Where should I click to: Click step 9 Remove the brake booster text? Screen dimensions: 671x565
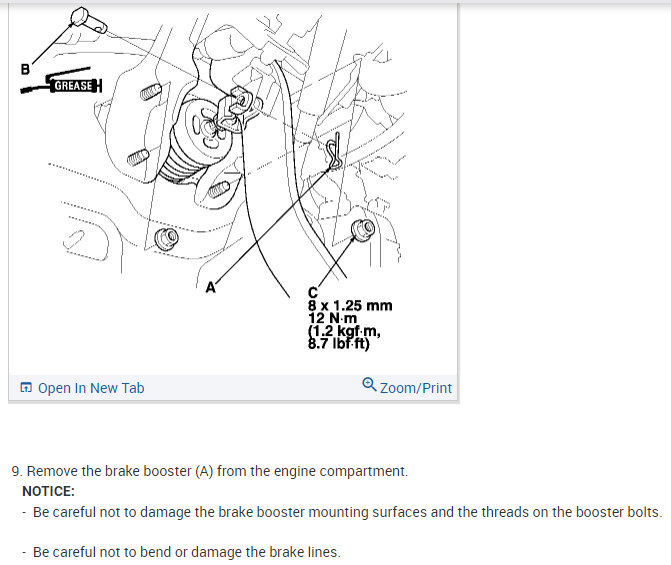coord(210,471)
